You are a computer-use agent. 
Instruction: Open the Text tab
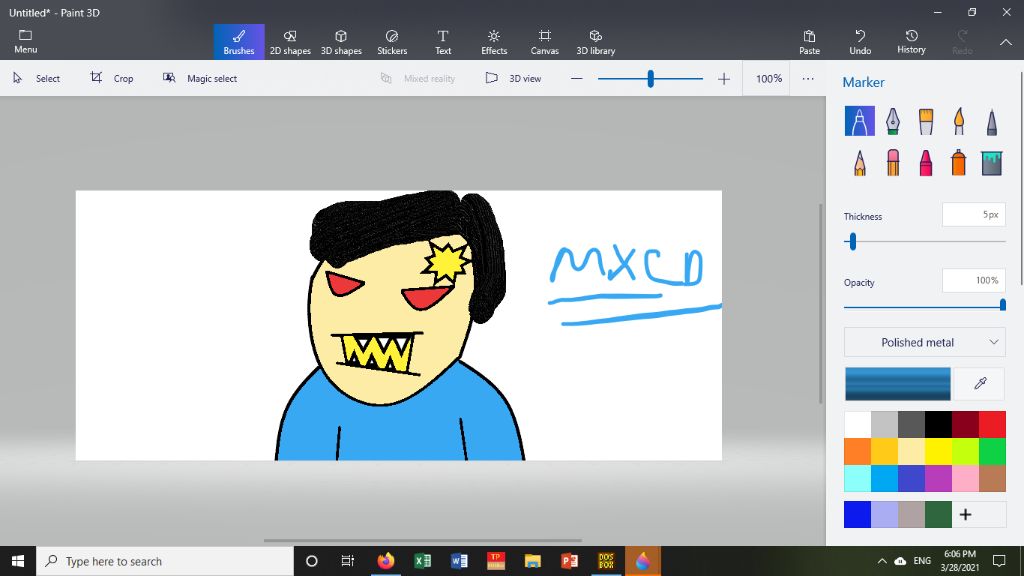(x=443, y=42)
